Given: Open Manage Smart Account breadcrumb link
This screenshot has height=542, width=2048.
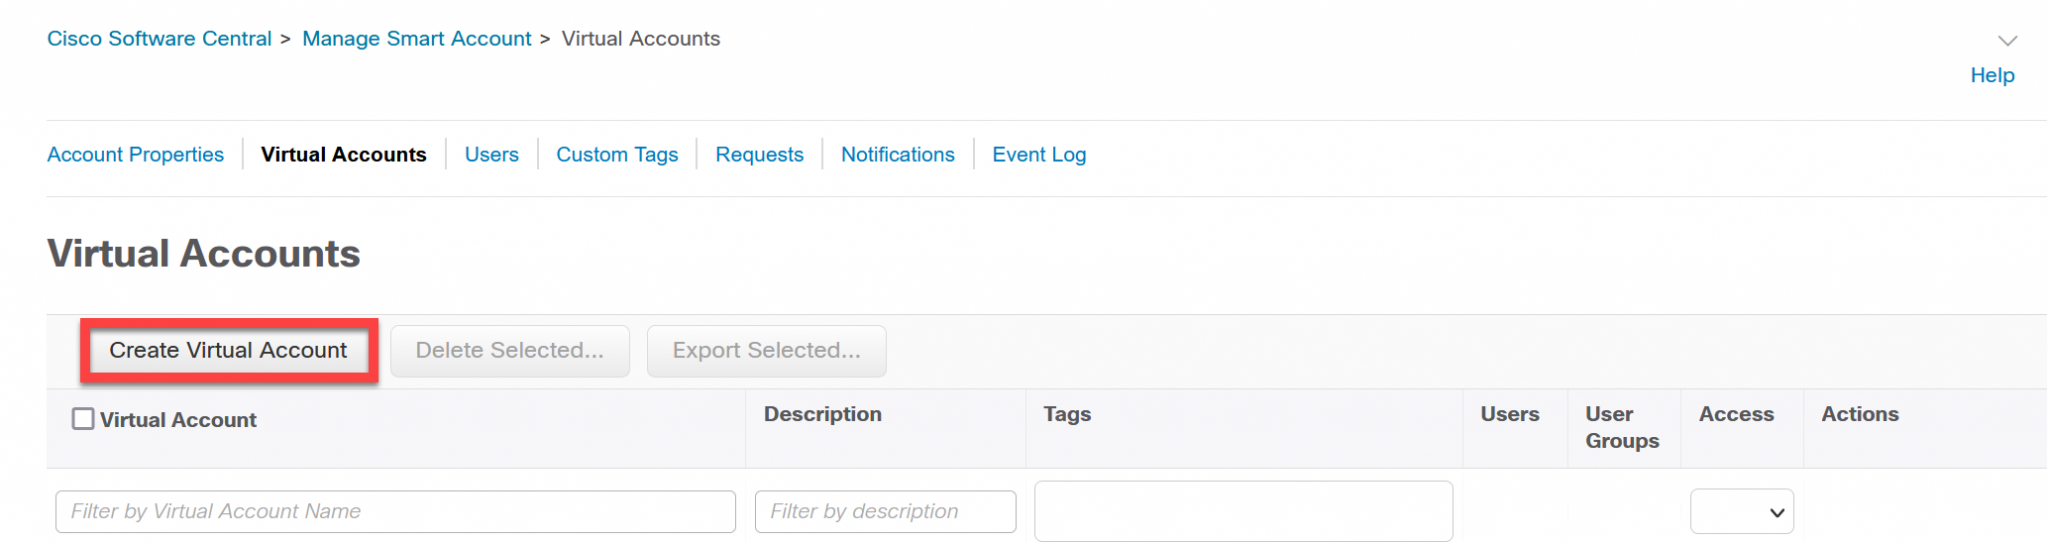Looking at the screenshot, I should 416,39.
